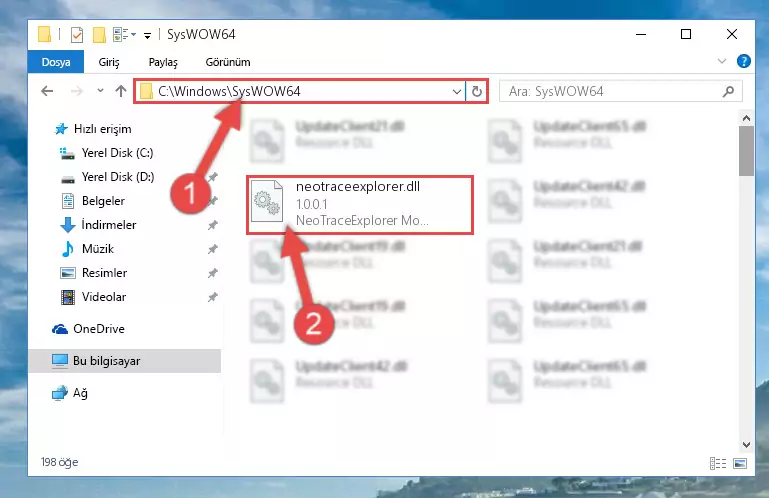Go back with the left arrow button
The image size is (769, 498).
click(x=47, y=91)
